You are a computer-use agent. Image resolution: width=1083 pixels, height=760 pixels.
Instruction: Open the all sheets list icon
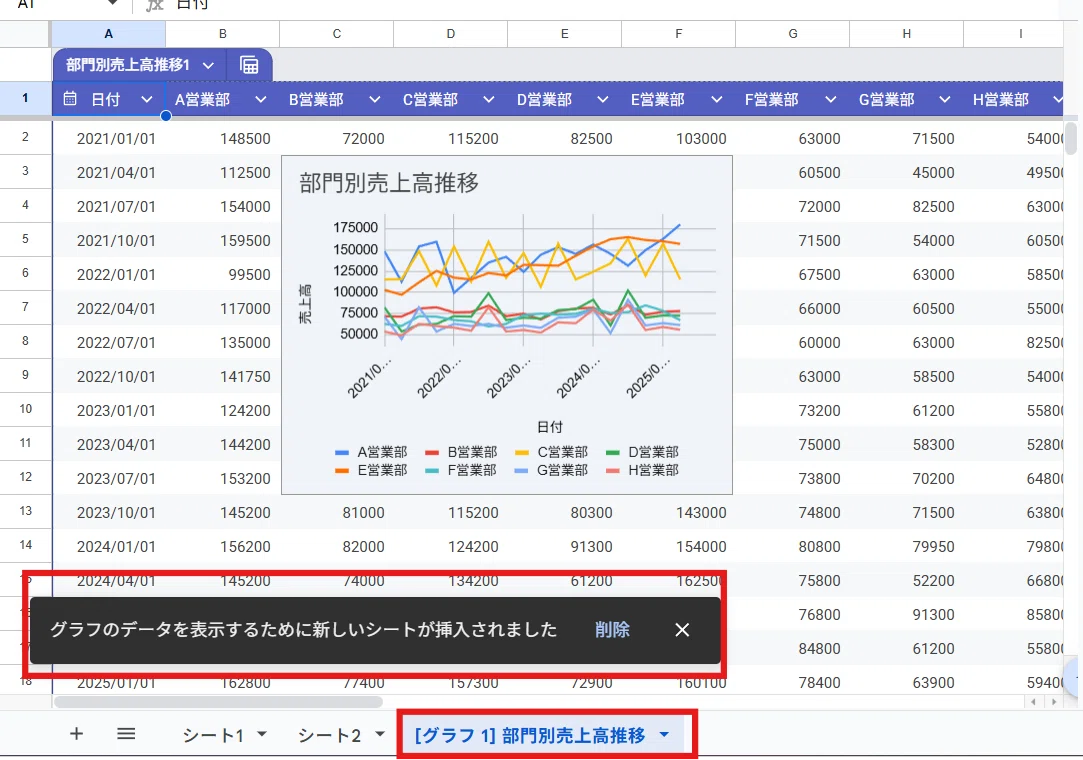click(x=126, y=734)
